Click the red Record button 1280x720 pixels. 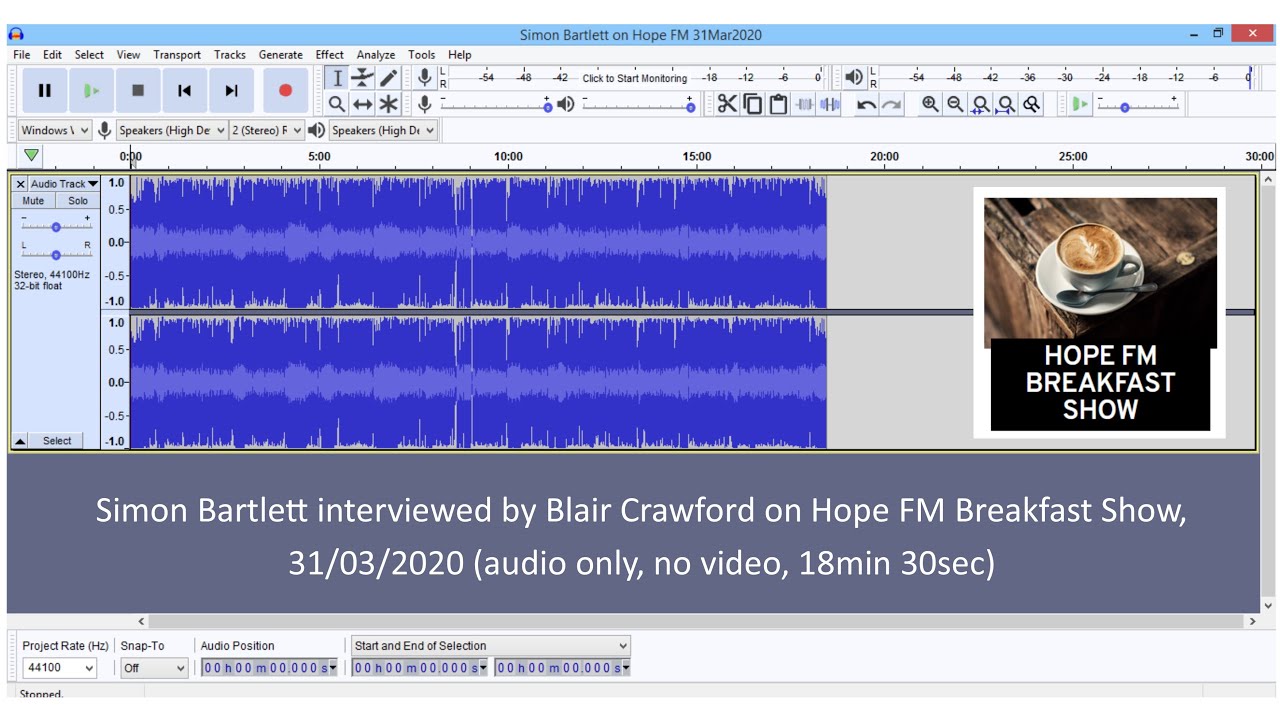(285, 90)
